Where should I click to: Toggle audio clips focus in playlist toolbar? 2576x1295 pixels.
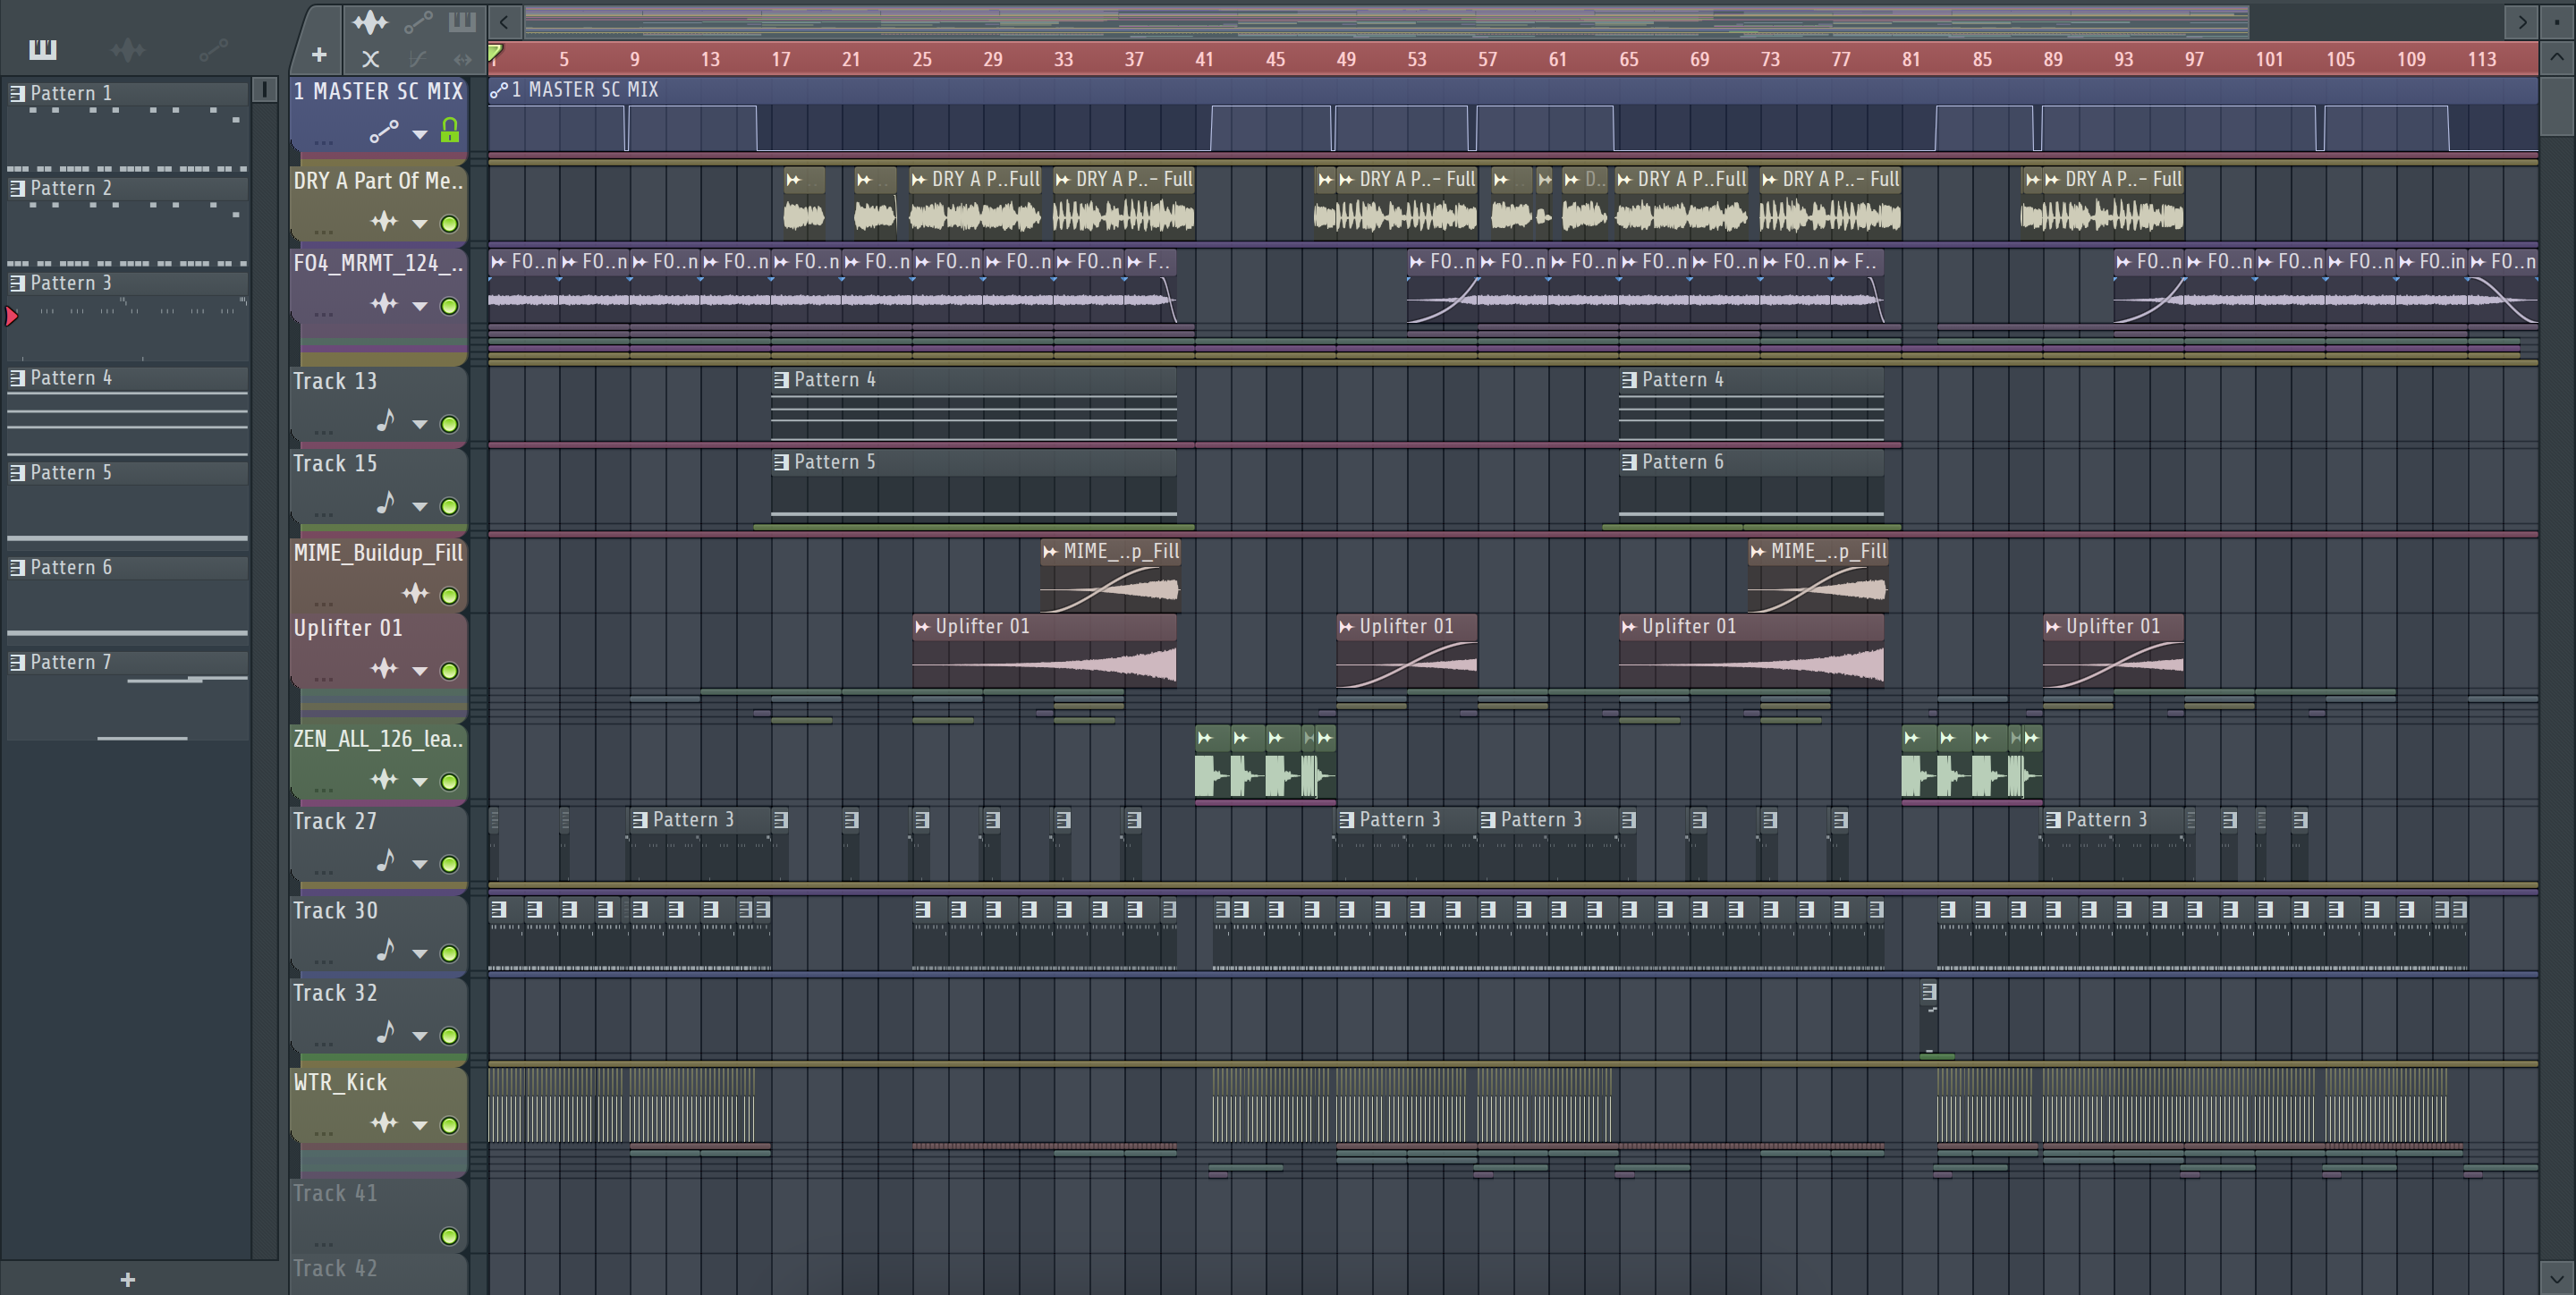(x=370, y=21)
